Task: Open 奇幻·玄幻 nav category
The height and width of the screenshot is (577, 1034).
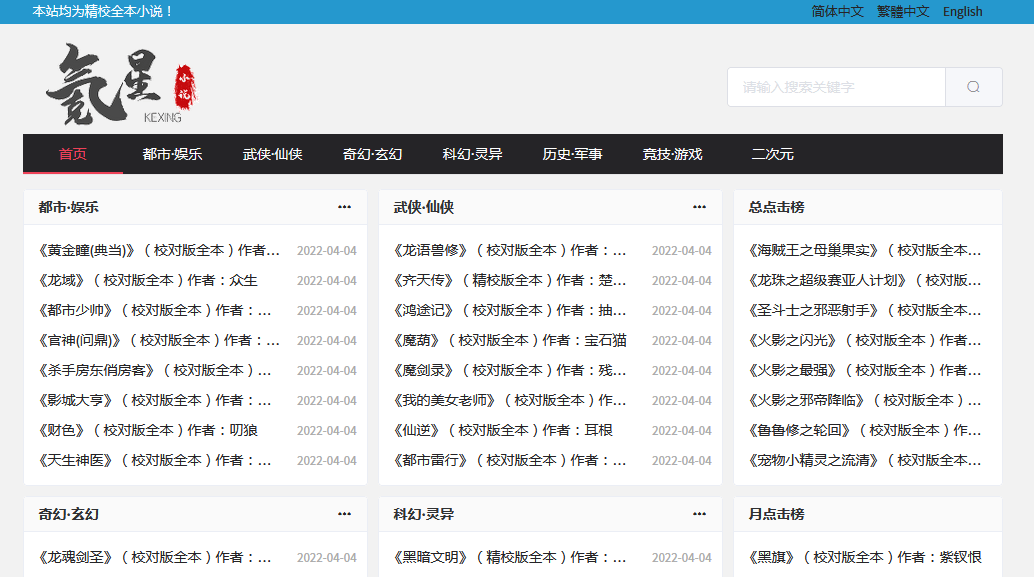Action: [373, 154]
